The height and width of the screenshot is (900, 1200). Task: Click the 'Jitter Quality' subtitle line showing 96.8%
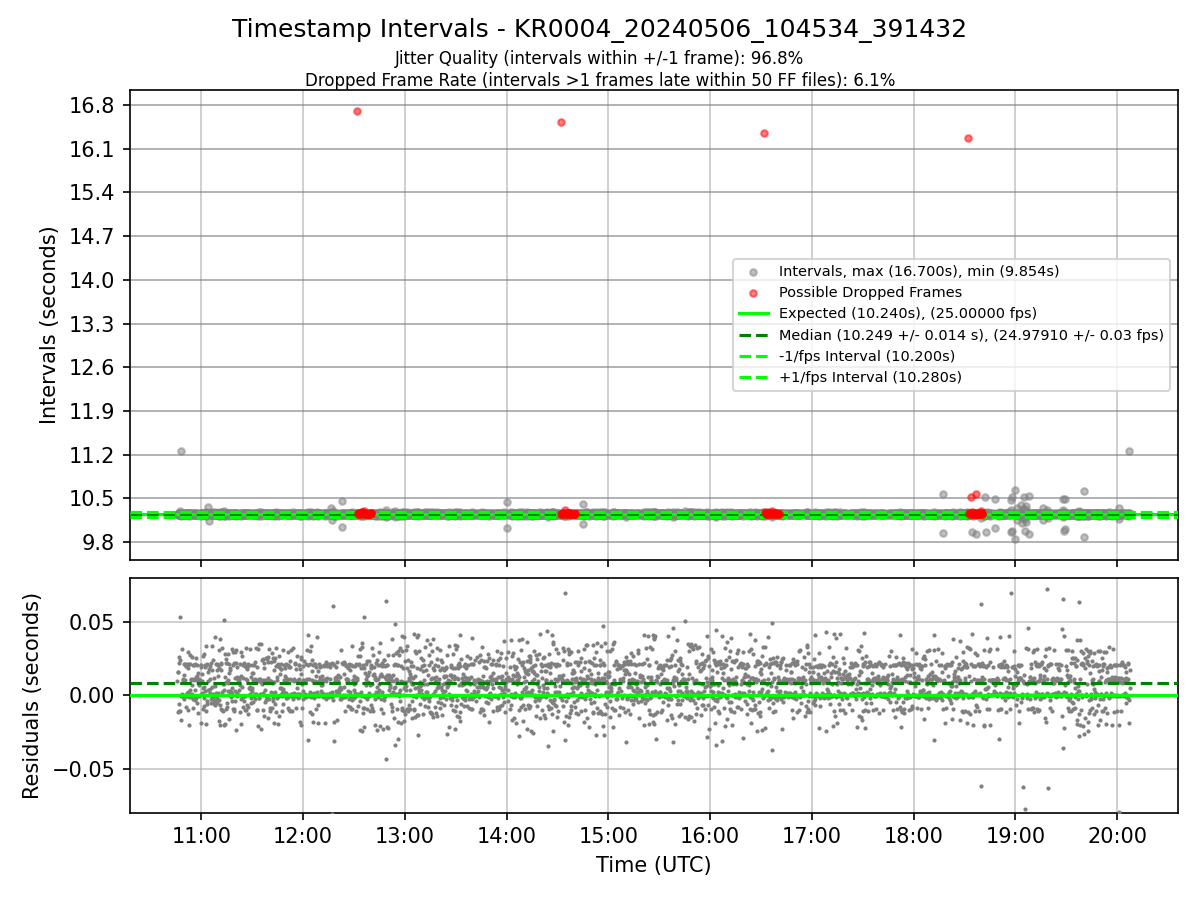599,58
